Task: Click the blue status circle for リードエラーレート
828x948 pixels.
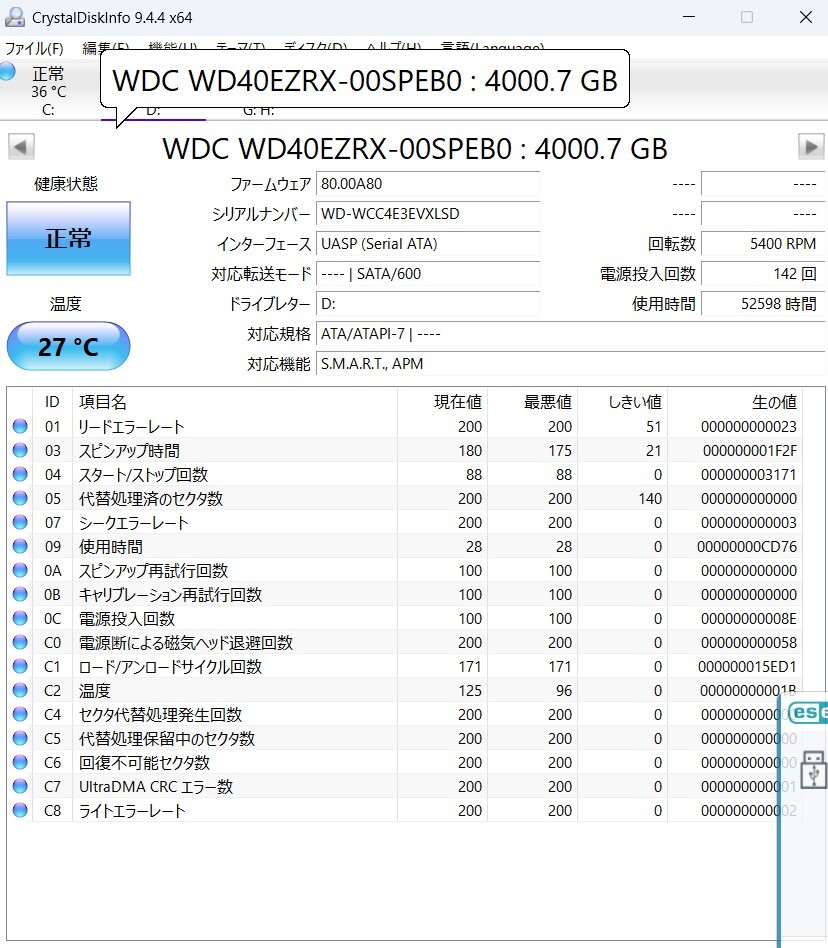Action: tap(20, 426)
